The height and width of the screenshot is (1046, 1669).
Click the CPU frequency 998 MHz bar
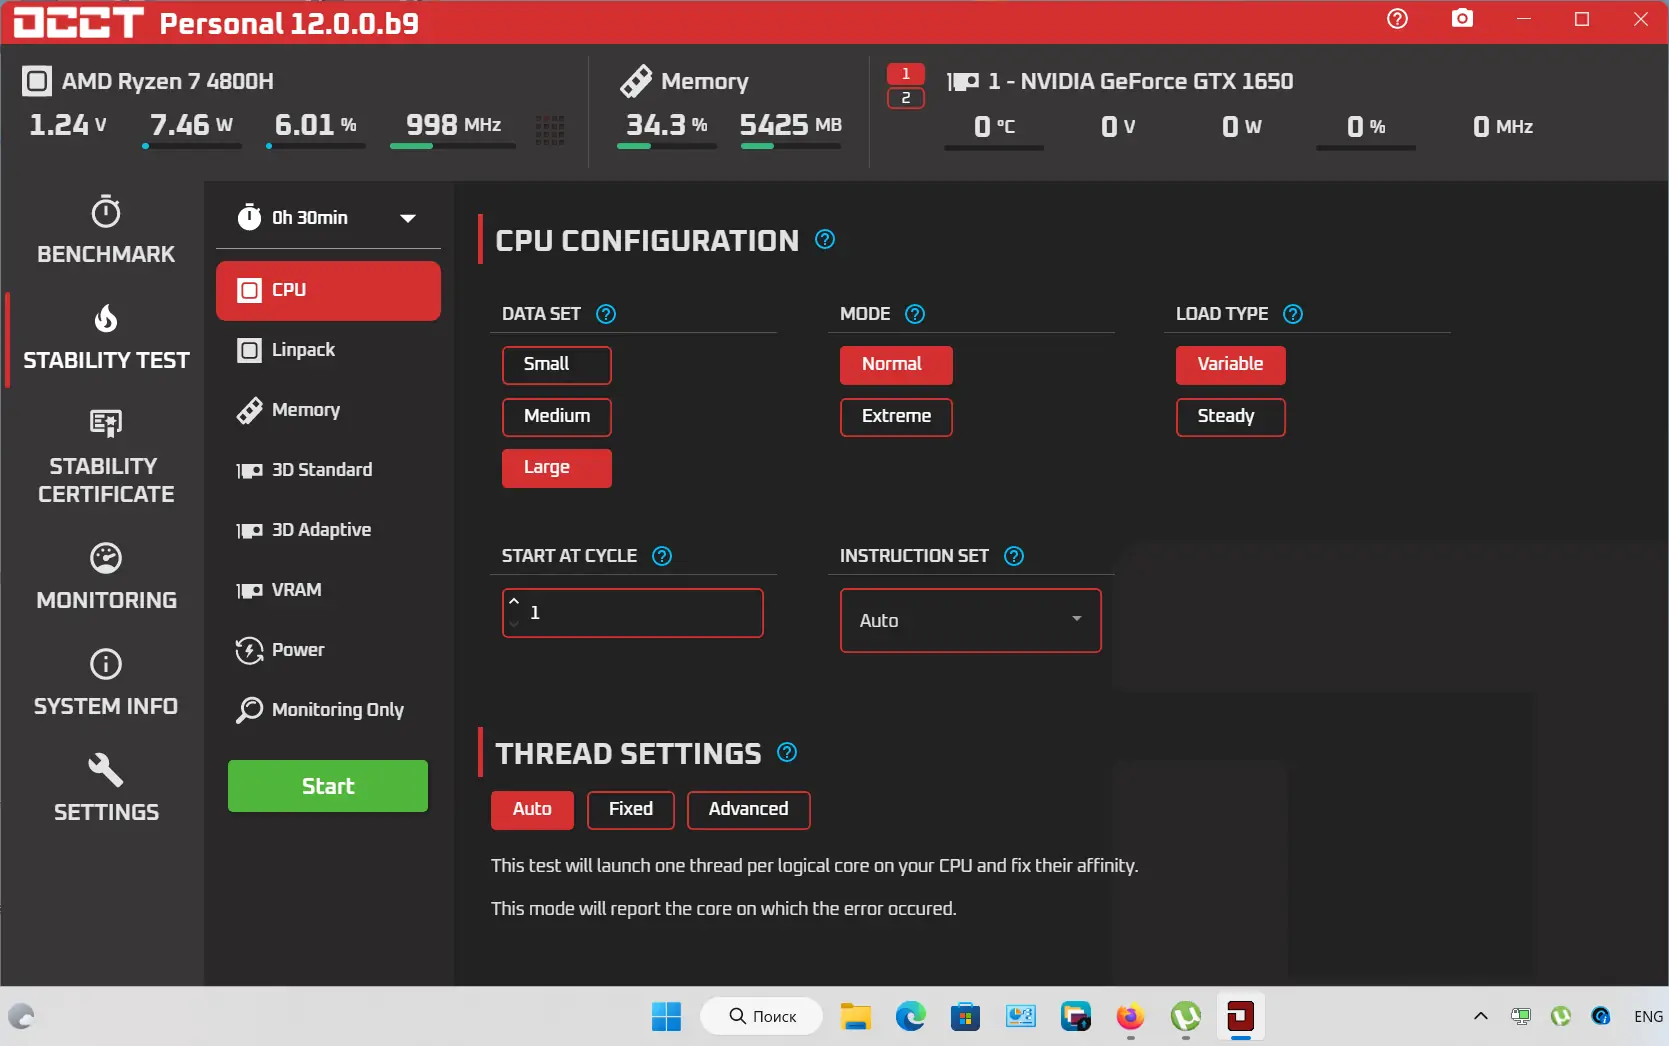(x=453, y=146)
